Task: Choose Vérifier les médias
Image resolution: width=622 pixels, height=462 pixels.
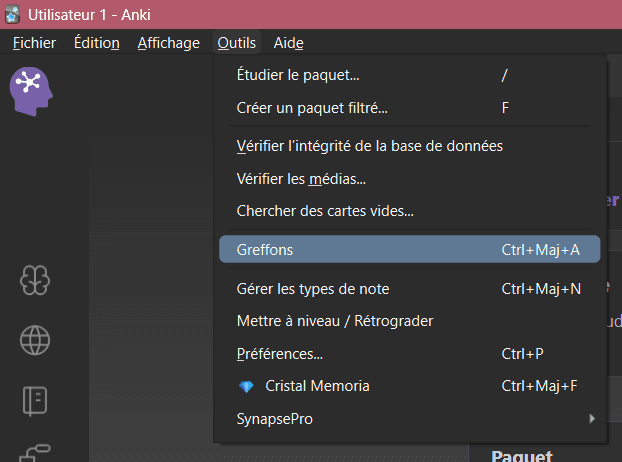Action: click(x=410, y=179)
